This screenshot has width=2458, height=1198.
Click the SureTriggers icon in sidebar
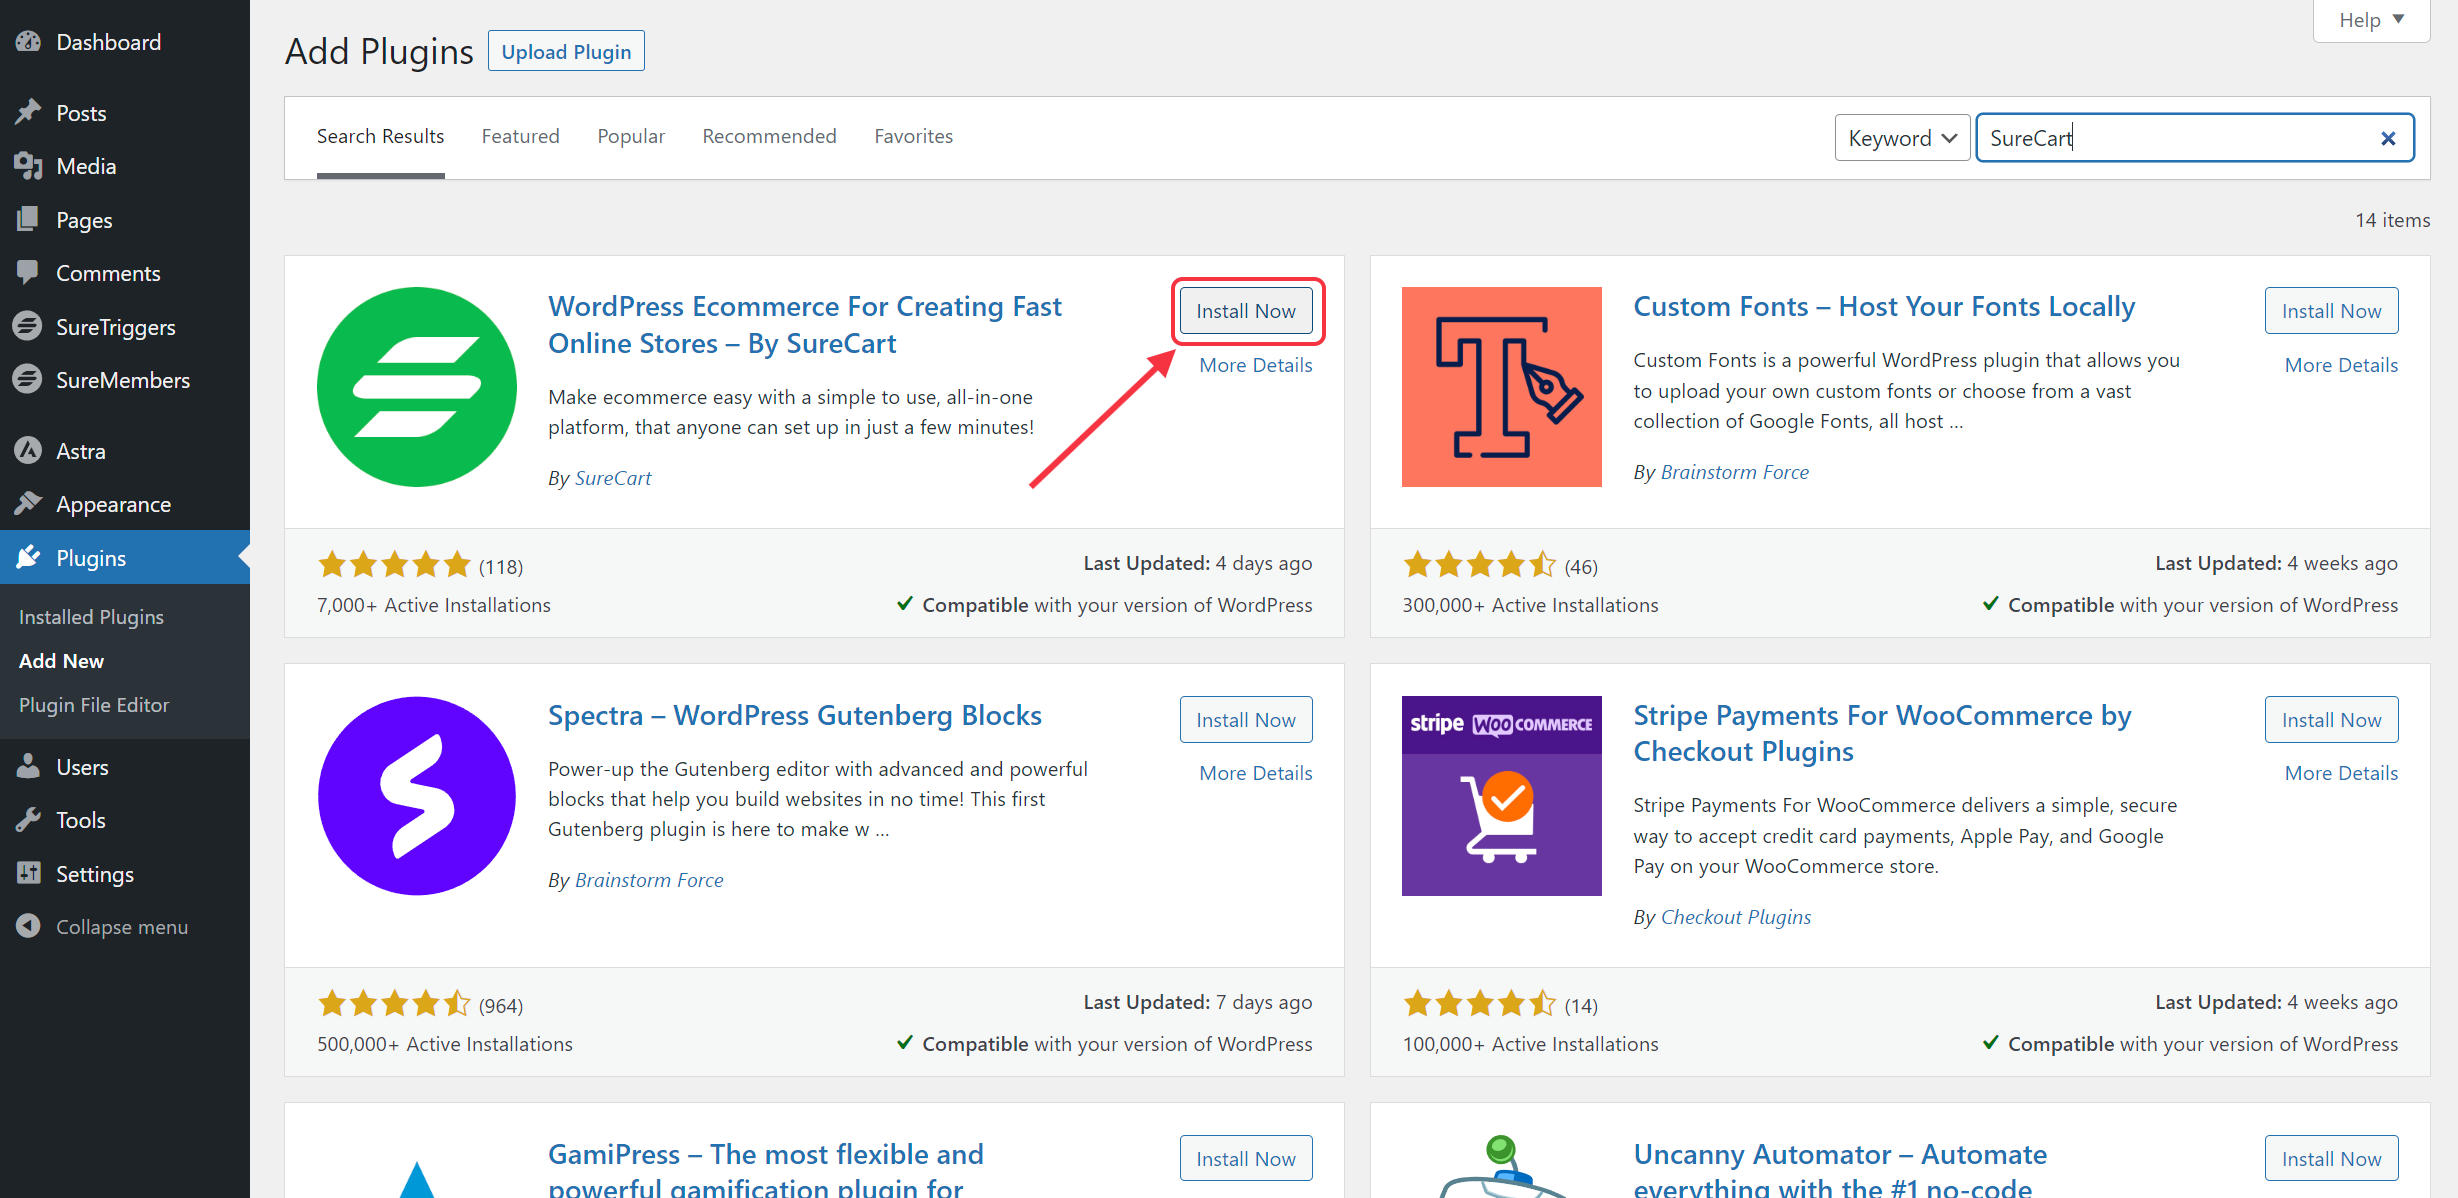pyautogui.click(x=28, y=325)
